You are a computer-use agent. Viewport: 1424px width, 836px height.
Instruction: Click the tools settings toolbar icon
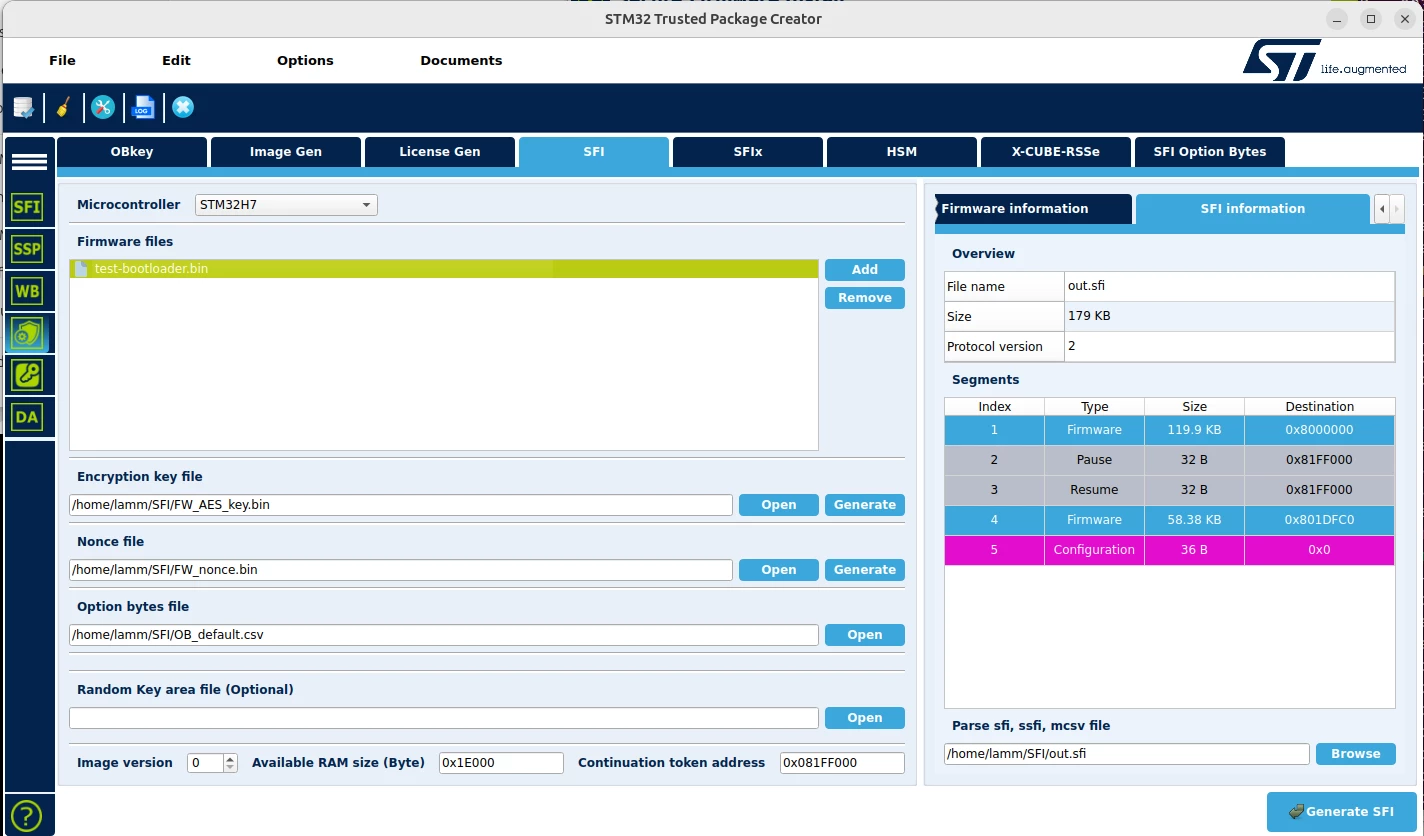point(103,107)
